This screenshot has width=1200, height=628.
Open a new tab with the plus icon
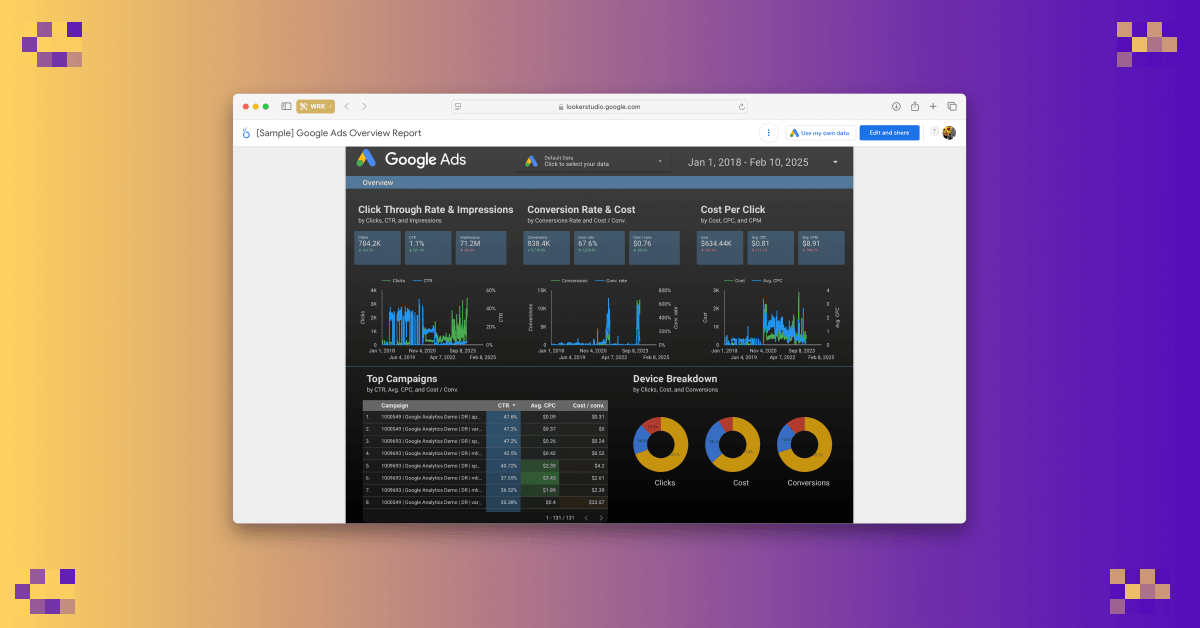(933, 106)
